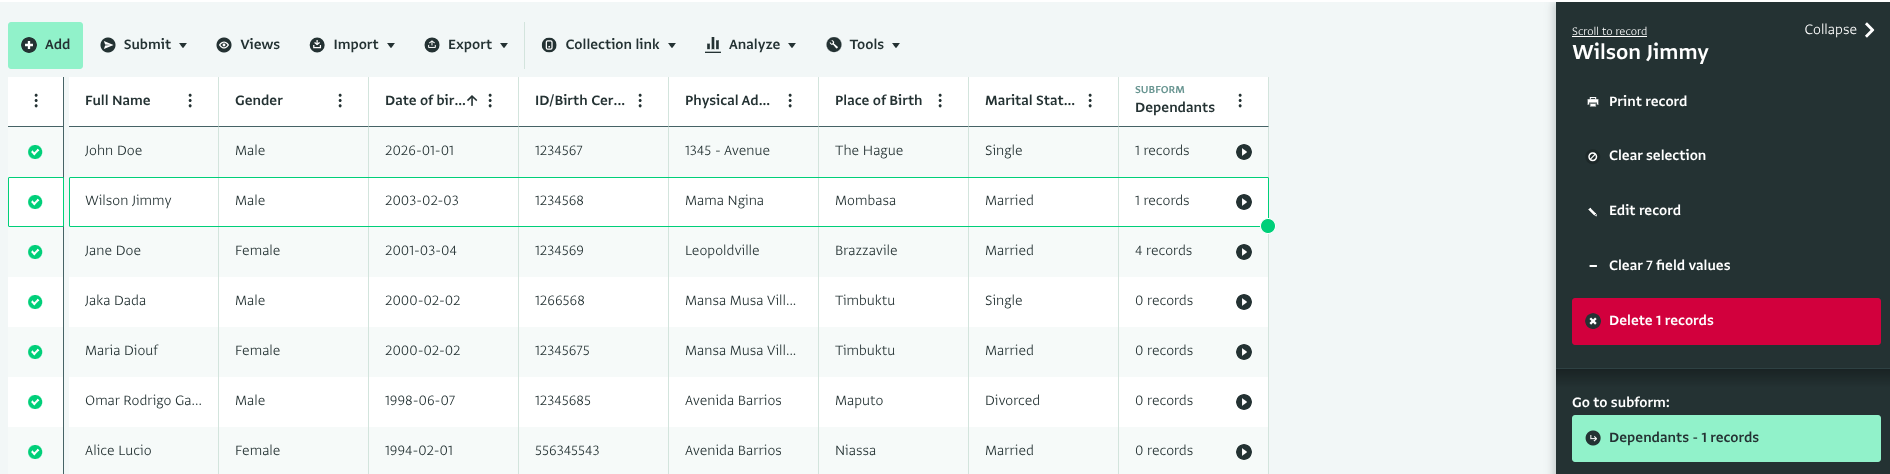Screen dimensions: 1890x474
Task: Toggle the status check for Maria Diouf
Action: [x=35, y=352]
